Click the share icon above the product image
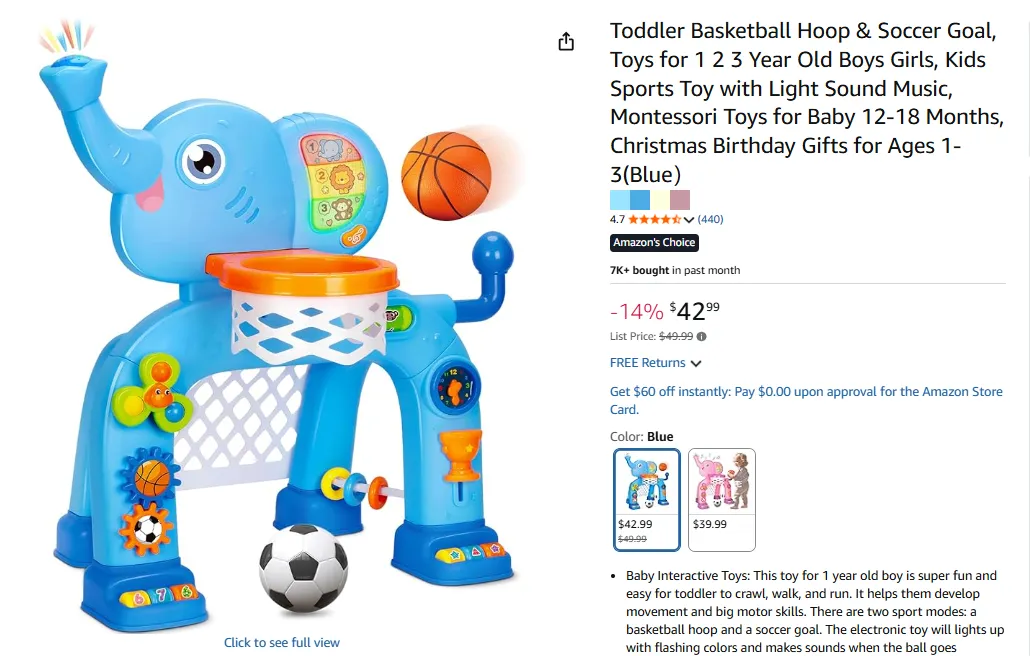 coord(566,42)
